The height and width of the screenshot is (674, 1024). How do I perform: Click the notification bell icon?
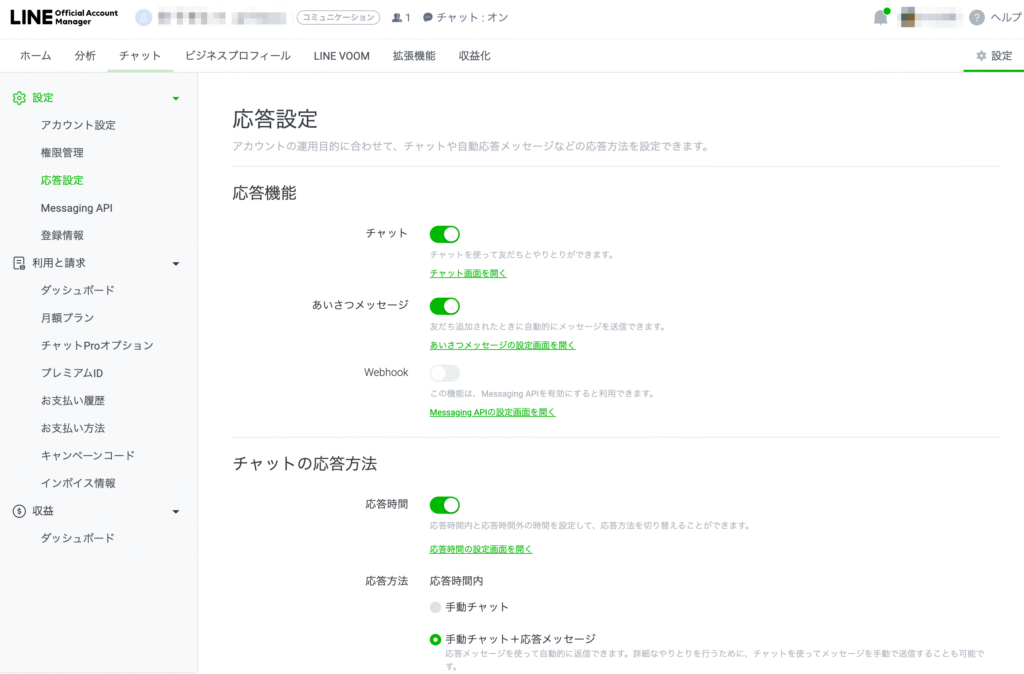click(x=881, y=17)
